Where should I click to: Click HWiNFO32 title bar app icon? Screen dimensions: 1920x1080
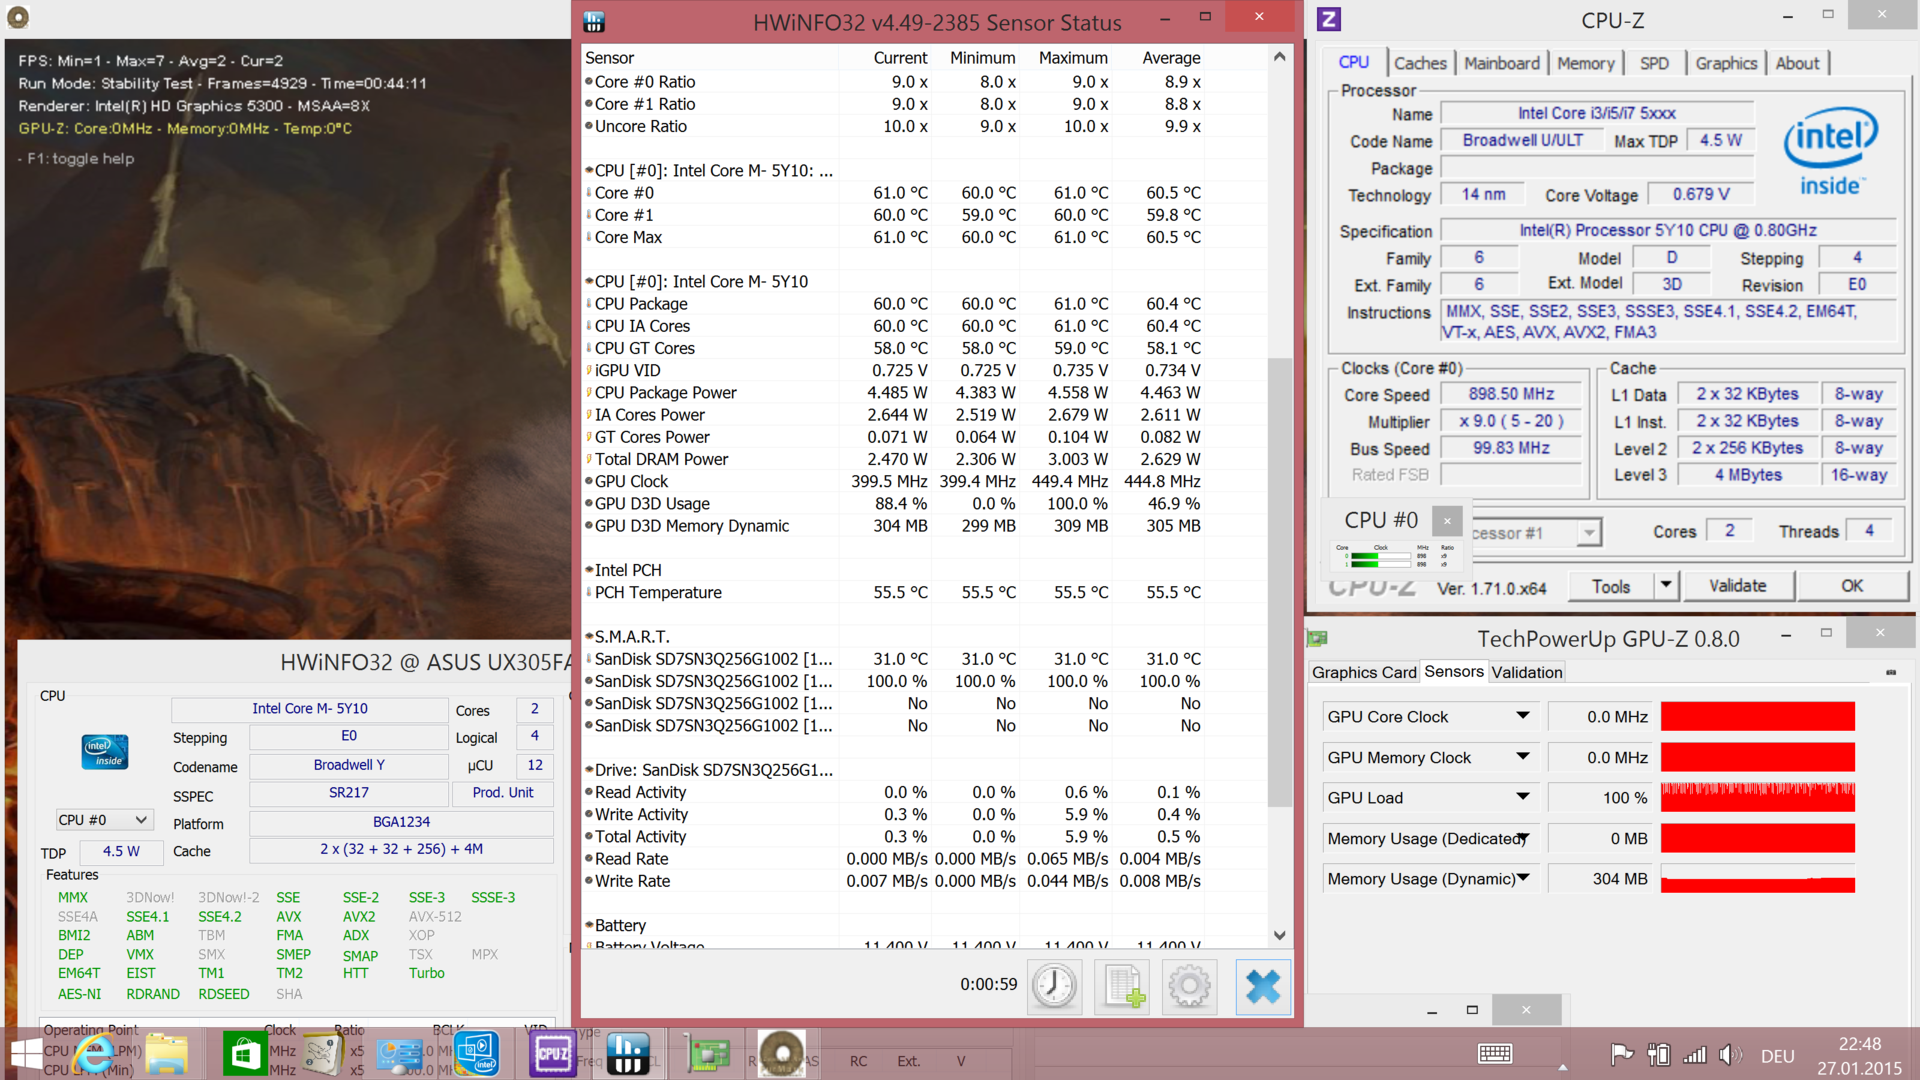(x=594, y=21)
